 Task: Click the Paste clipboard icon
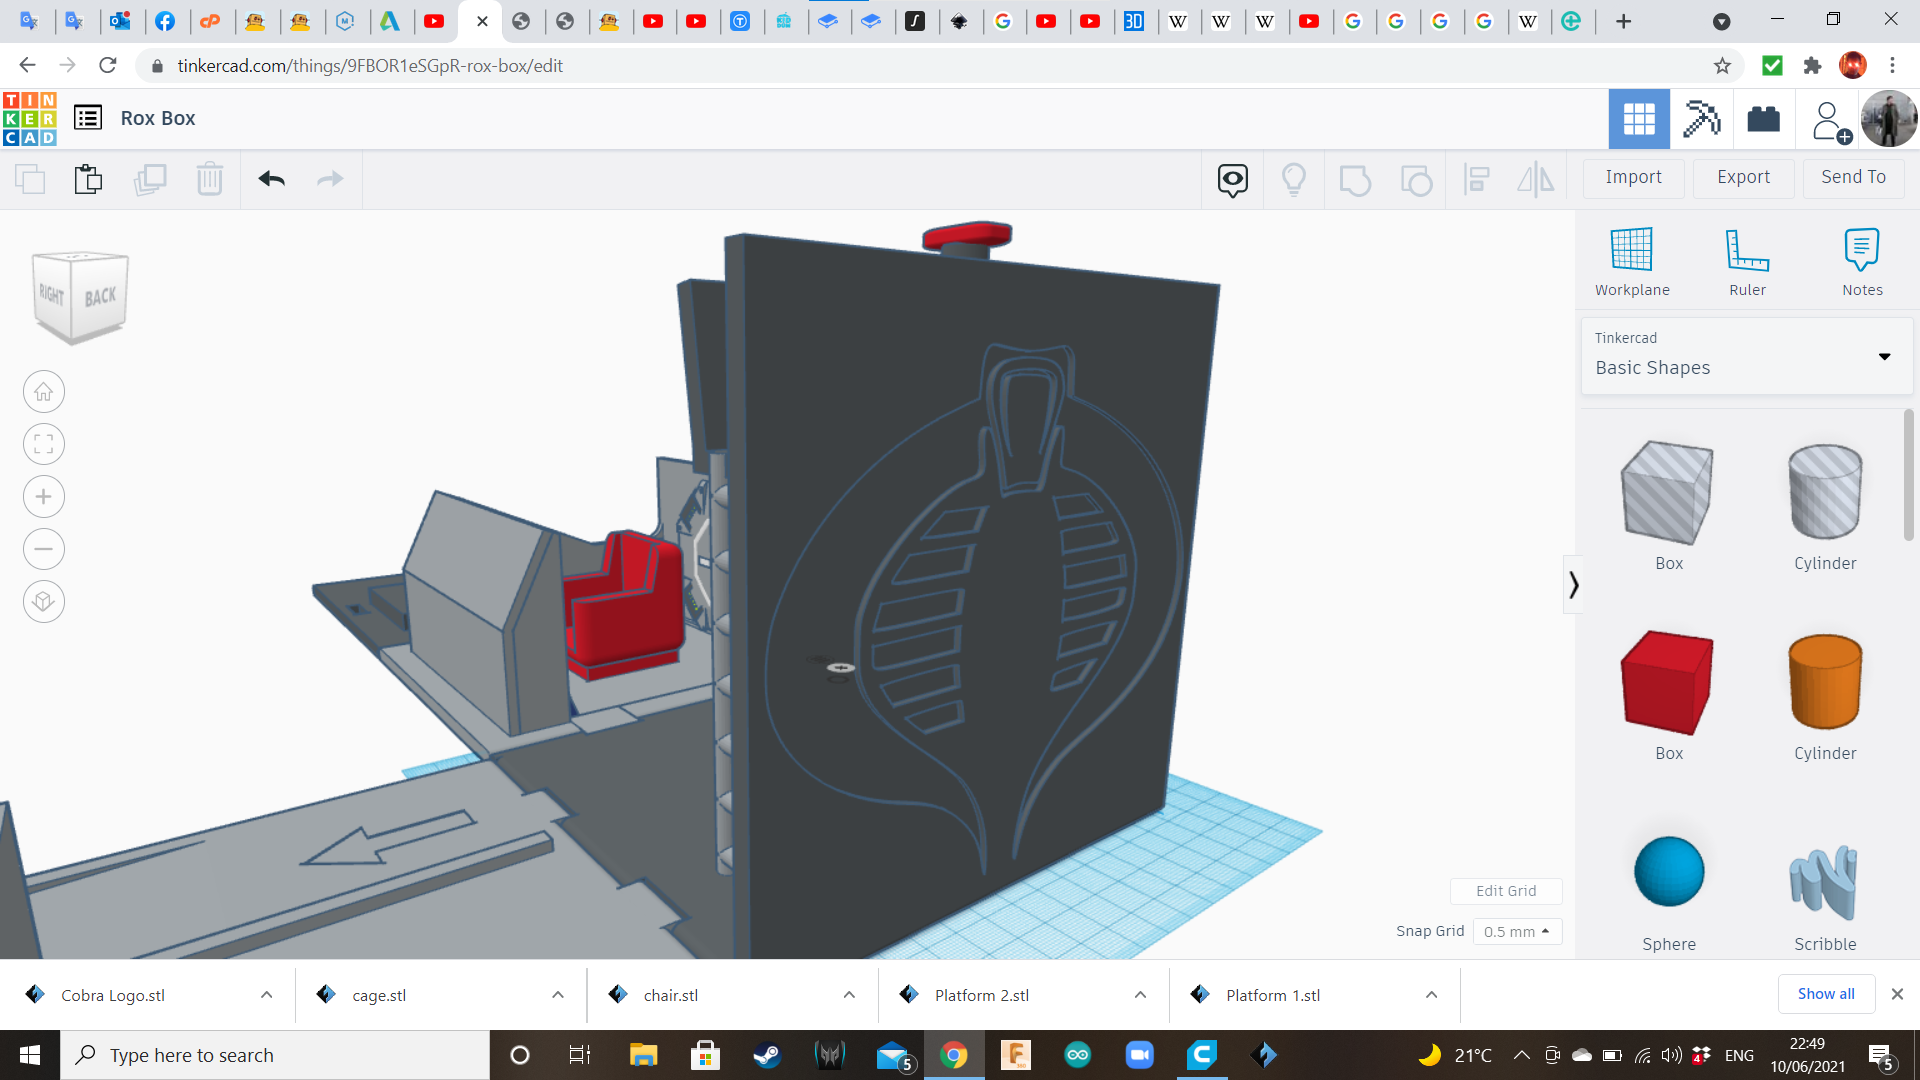coord(88,179)
